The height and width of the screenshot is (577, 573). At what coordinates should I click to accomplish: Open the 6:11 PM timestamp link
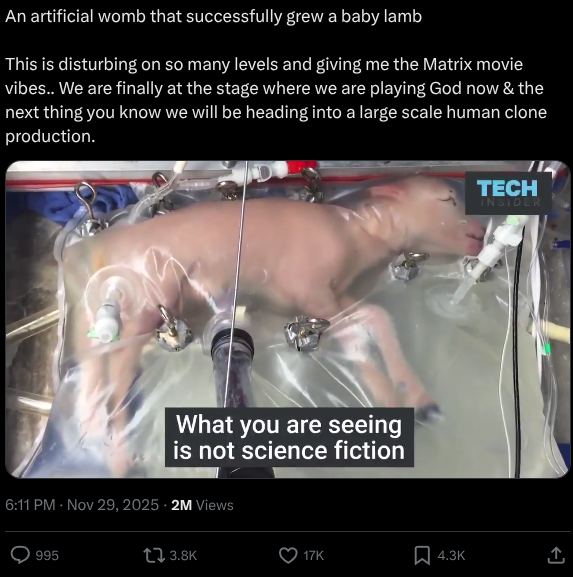click(30, 505)
